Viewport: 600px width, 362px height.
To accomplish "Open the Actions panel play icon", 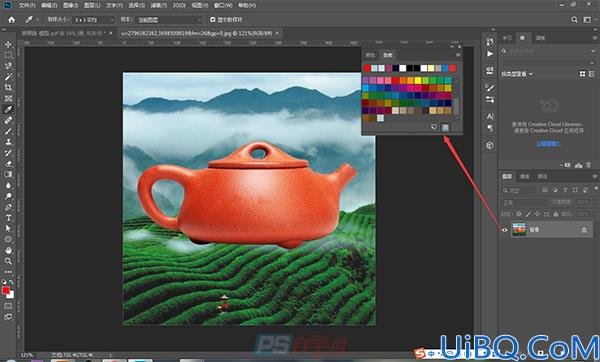I will coord(490,54).
